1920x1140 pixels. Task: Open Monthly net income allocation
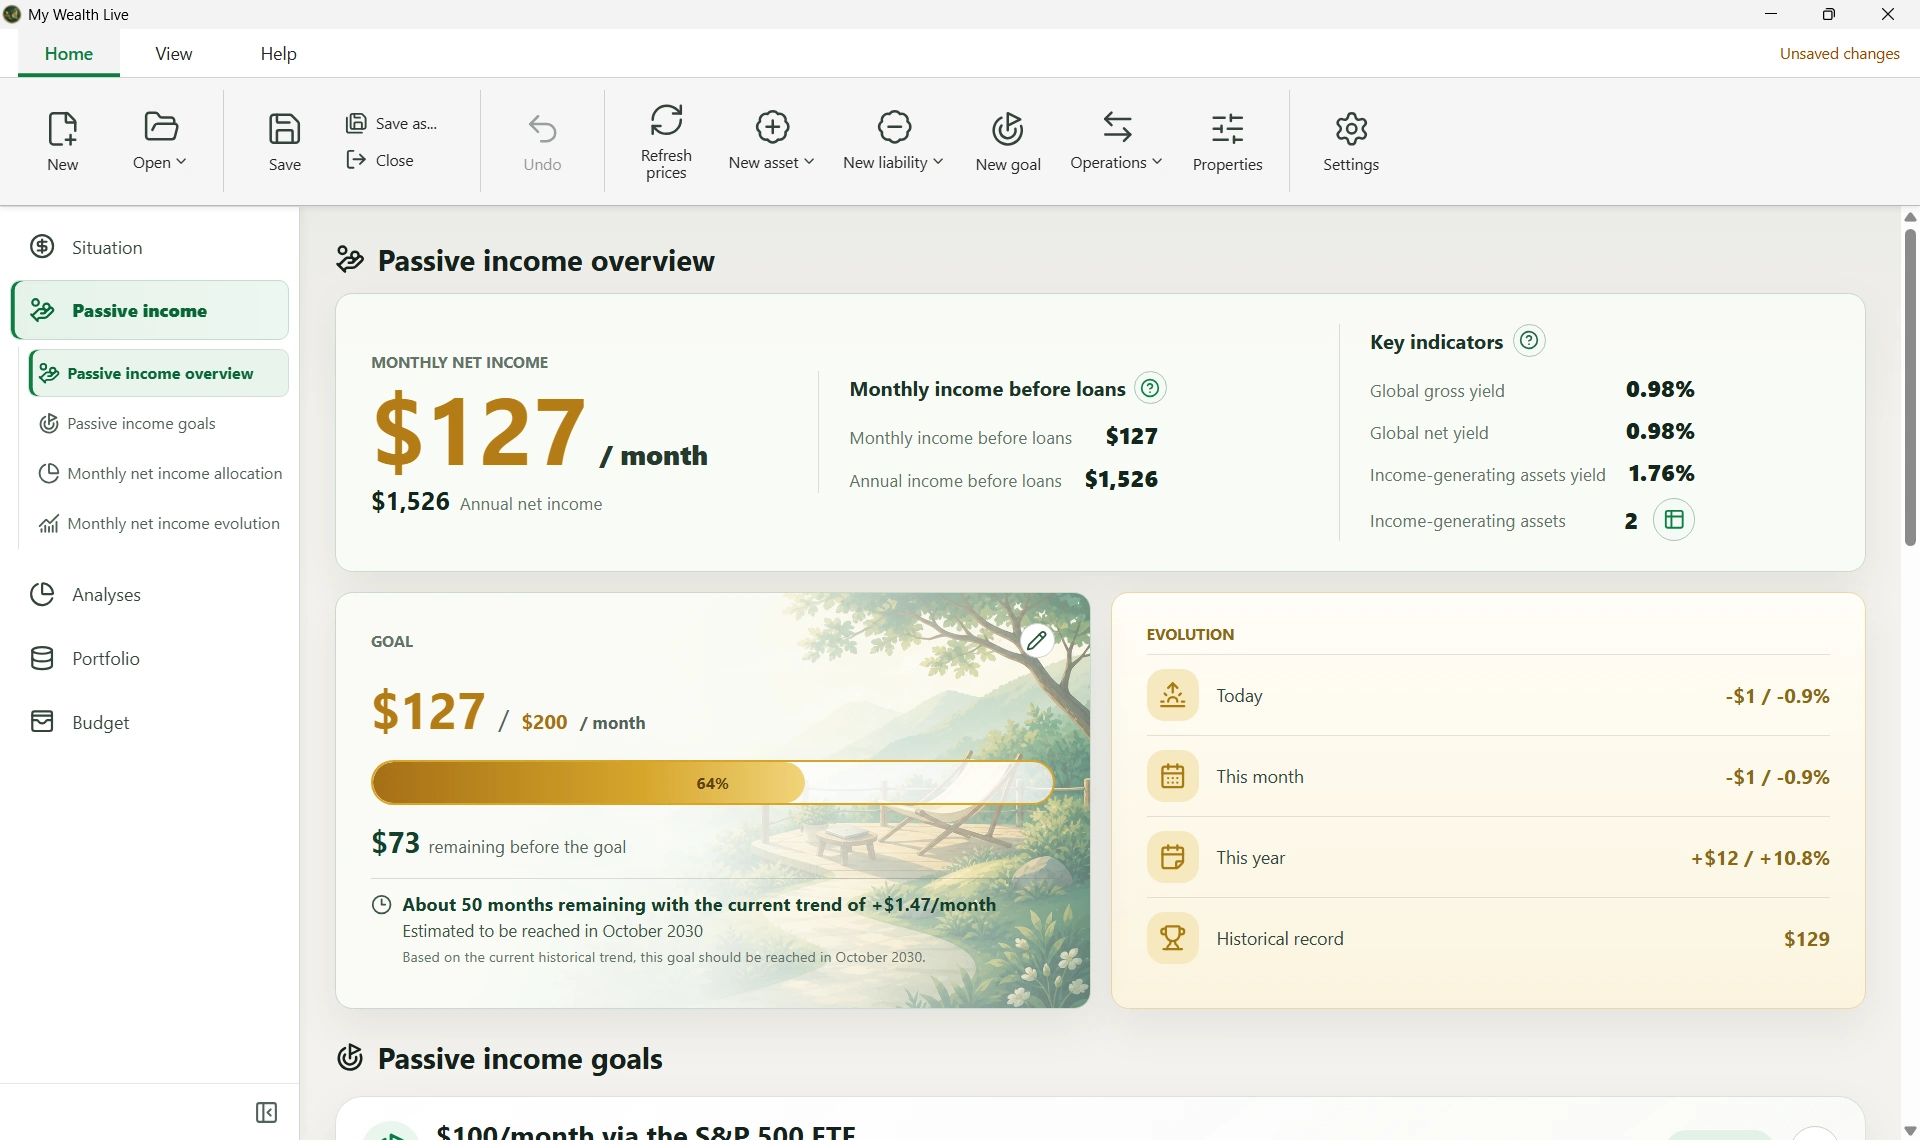click(x=159, y=473)
